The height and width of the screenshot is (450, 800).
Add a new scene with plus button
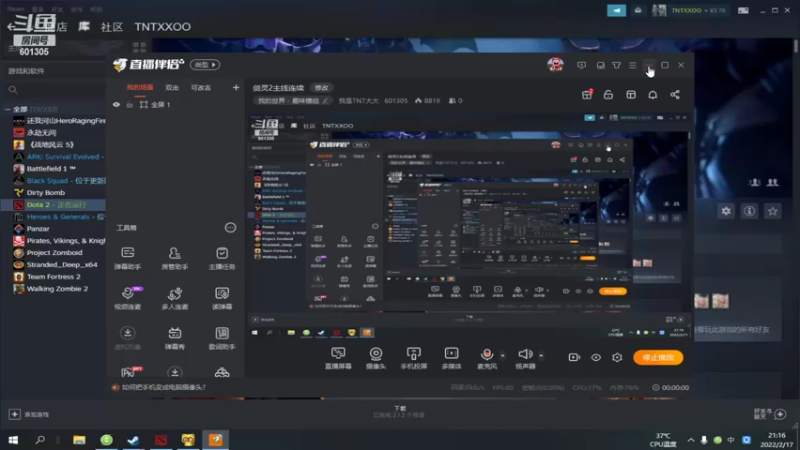236,87
